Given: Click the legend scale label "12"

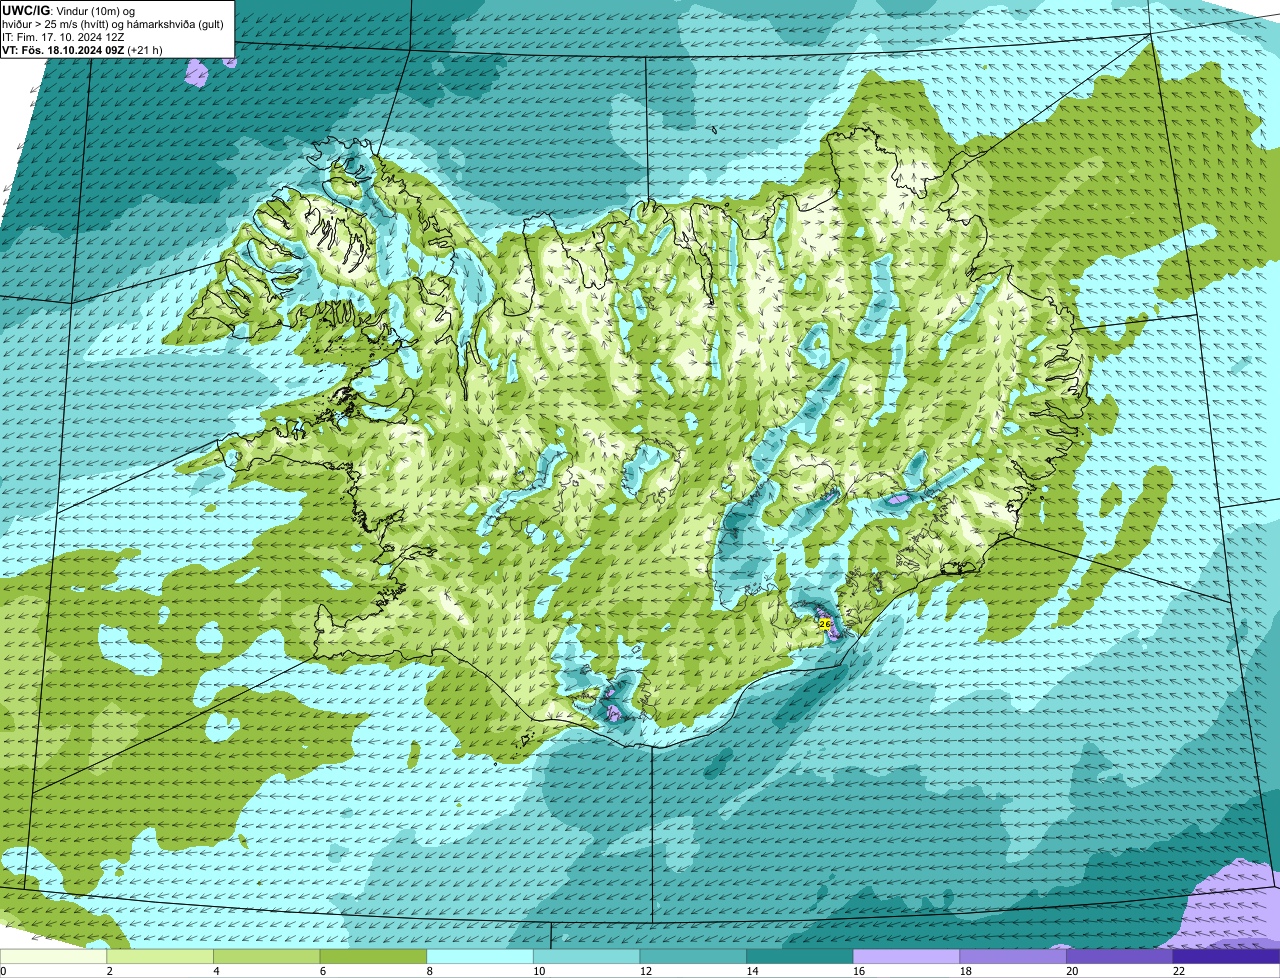Looking at the screenshot, I should pyautogui.click(x=646, y=971).
